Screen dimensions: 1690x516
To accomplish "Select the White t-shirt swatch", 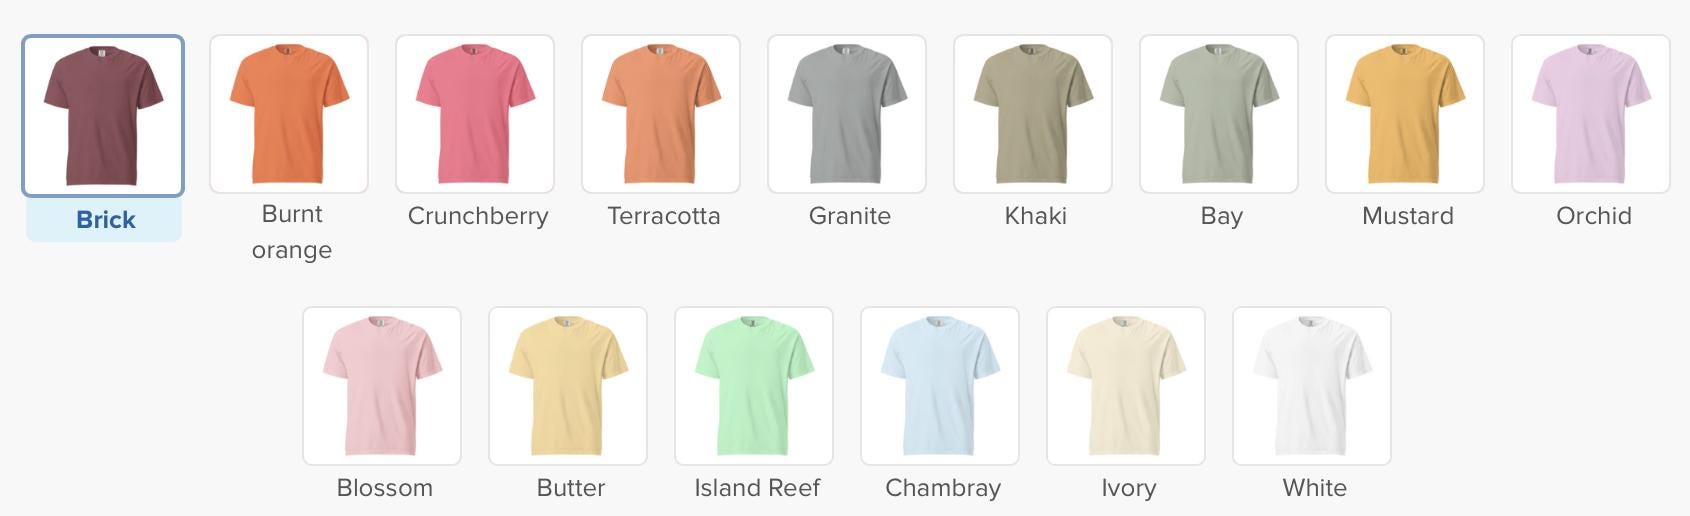I will pyautogui.click(x=1312, y=386).
